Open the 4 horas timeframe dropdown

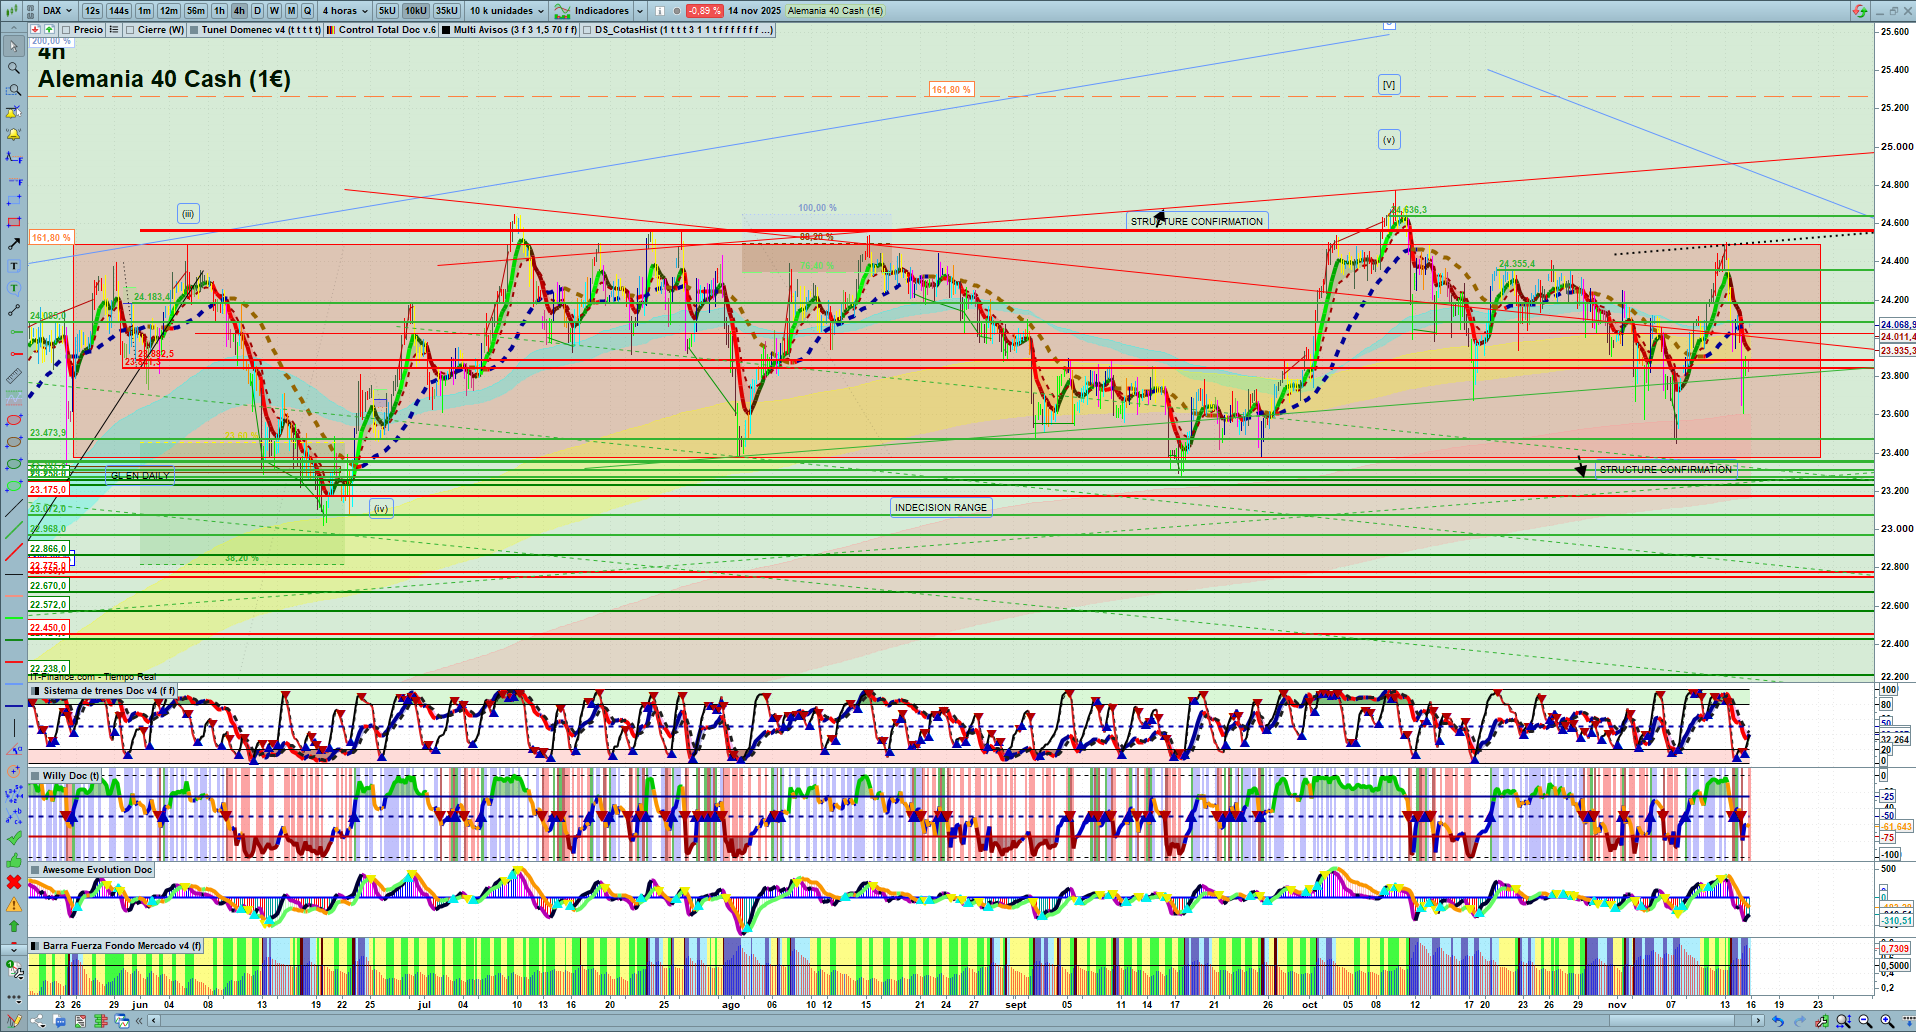345,11
